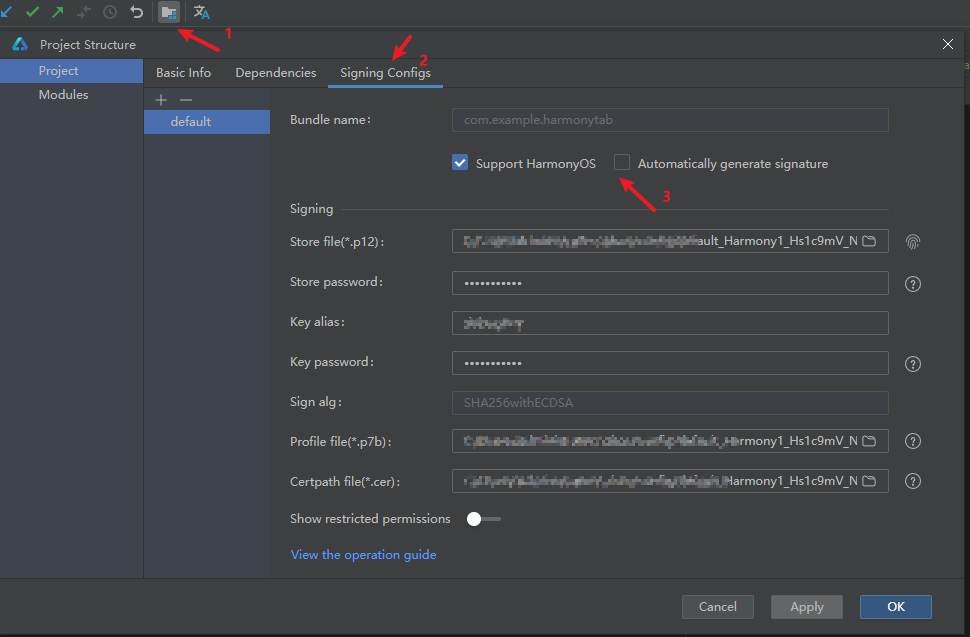Enable Automatically generate signature

tap(622, 163)
